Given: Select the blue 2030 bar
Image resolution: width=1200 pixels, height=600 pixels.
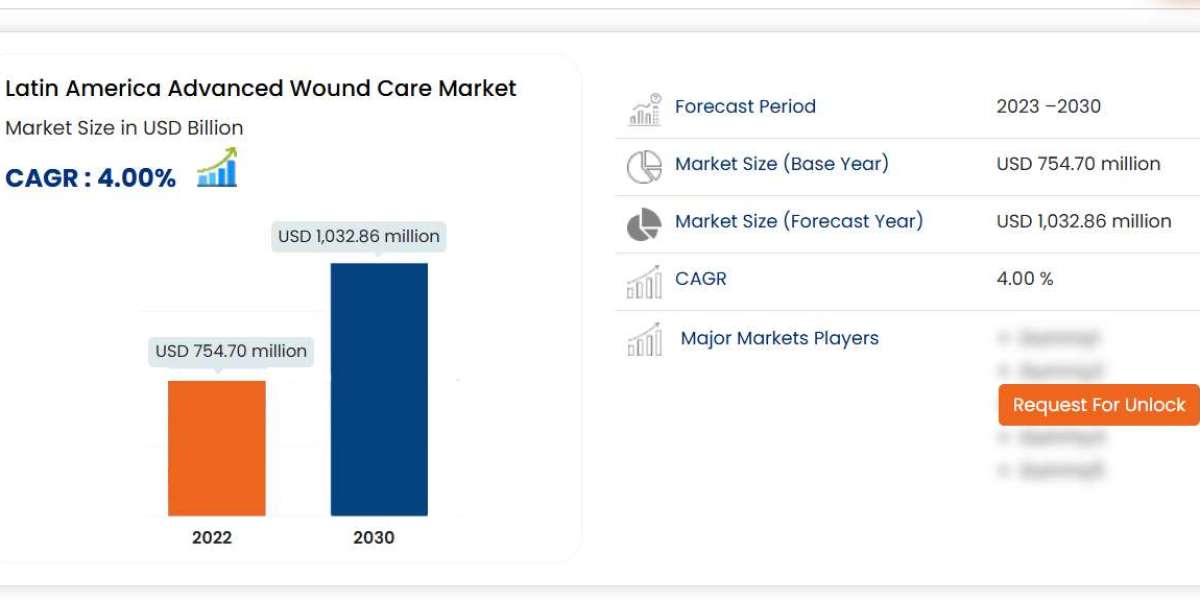Looking at the screenshot, I should 379,389.
